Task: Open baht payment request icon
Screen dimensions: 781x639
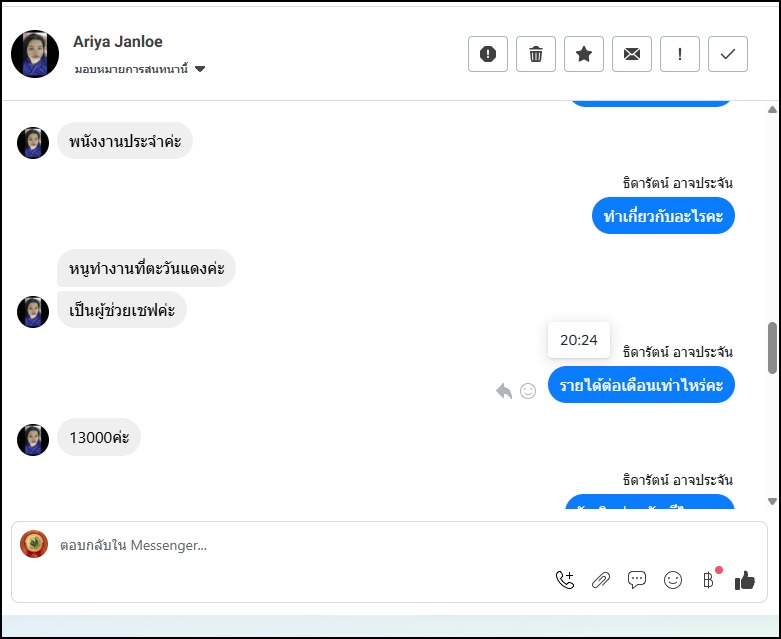Action: point(709,580)
